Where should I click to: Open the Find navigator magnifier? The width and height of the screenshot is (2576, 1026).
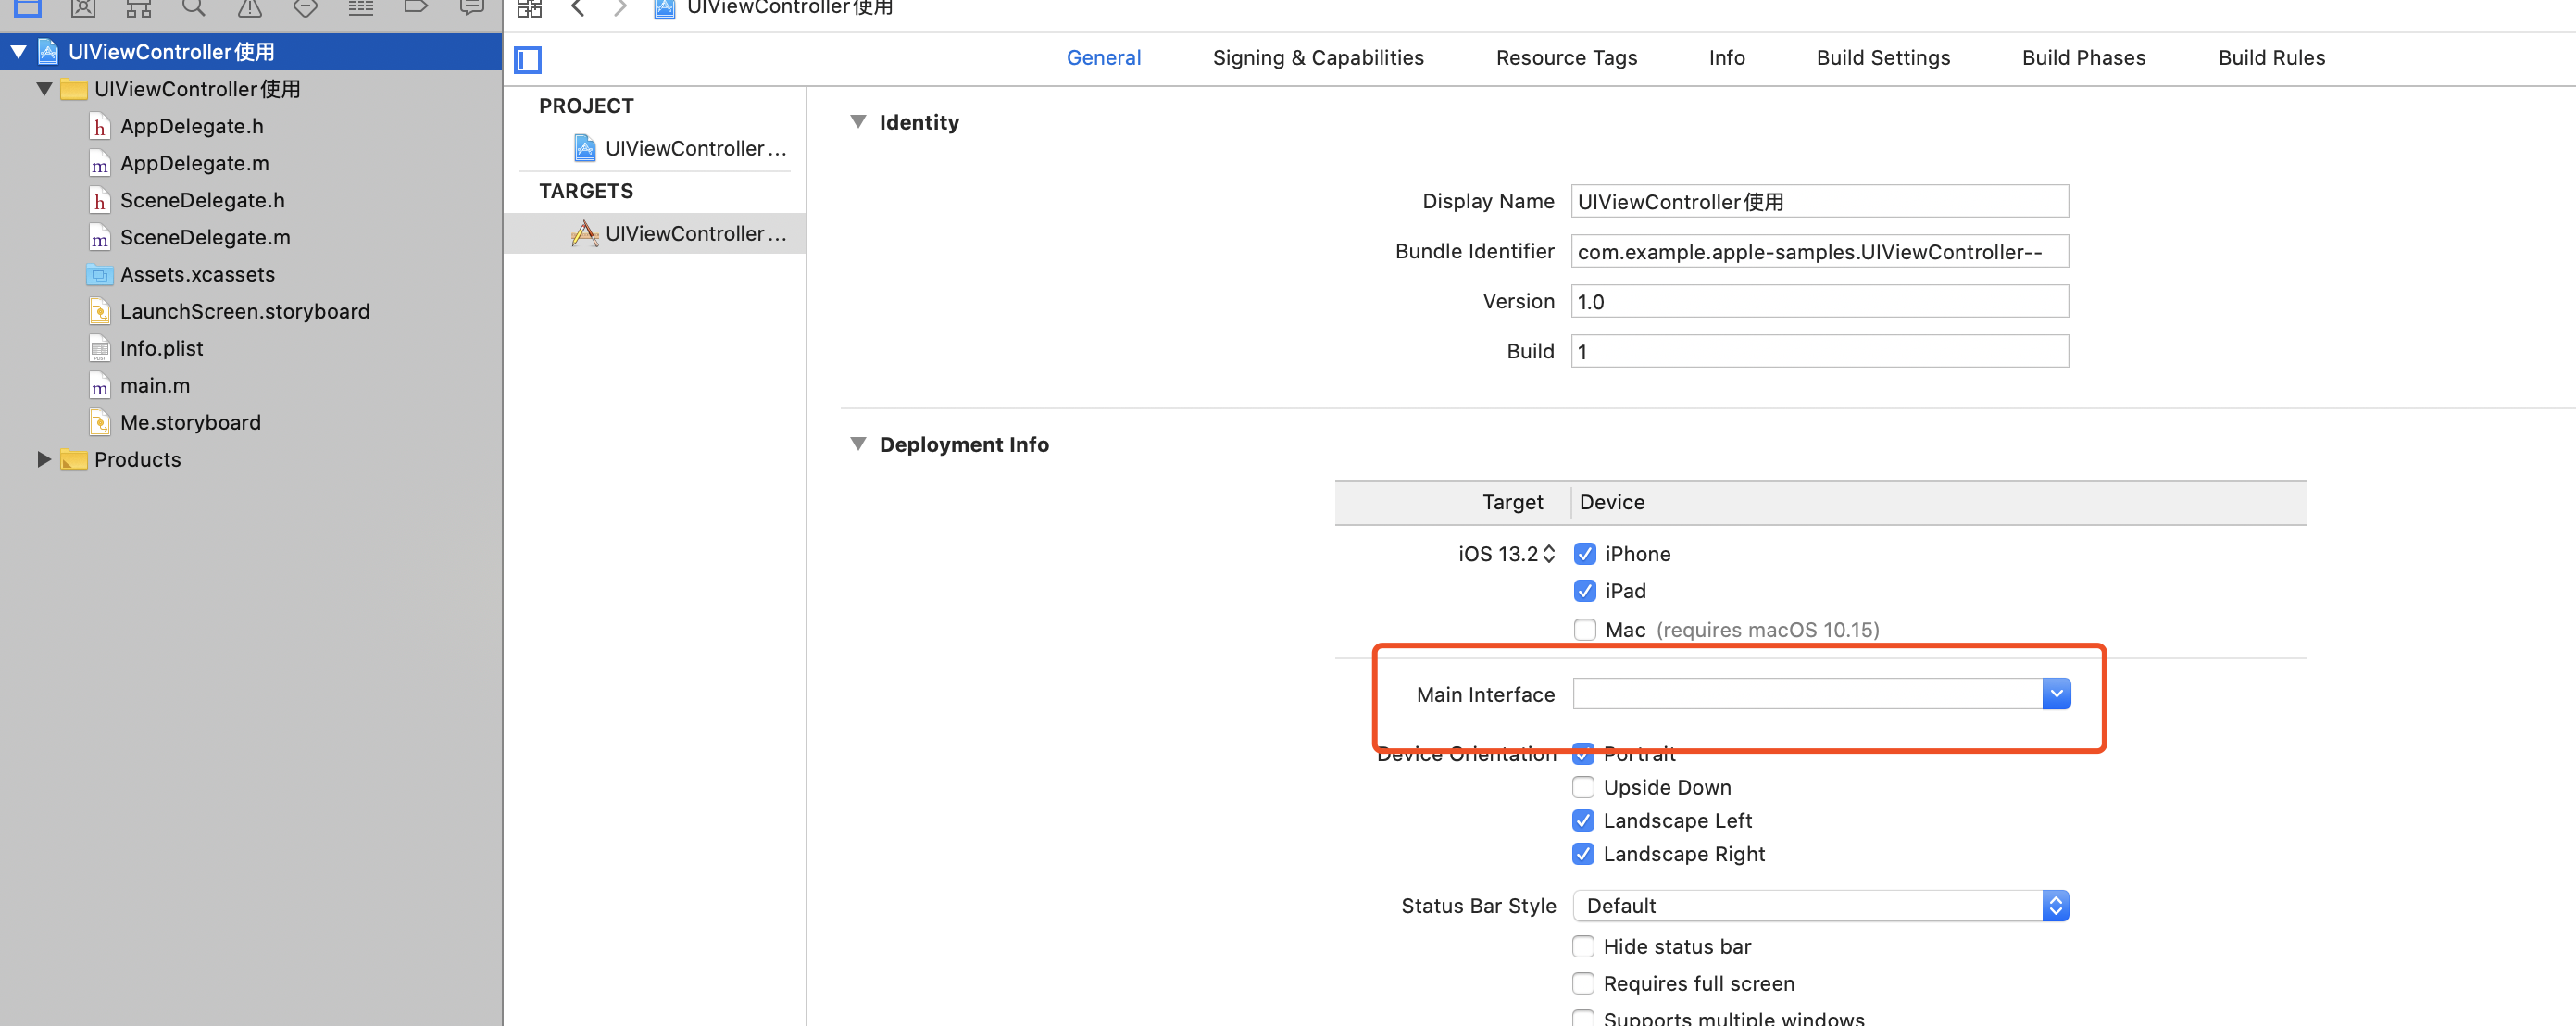(x=194, y=8)
